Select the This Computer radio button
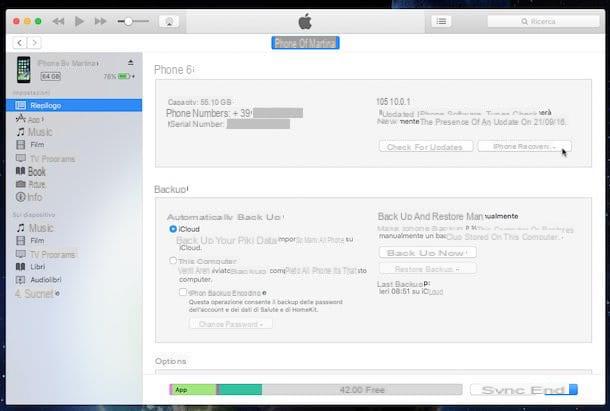 click(173, 261)
